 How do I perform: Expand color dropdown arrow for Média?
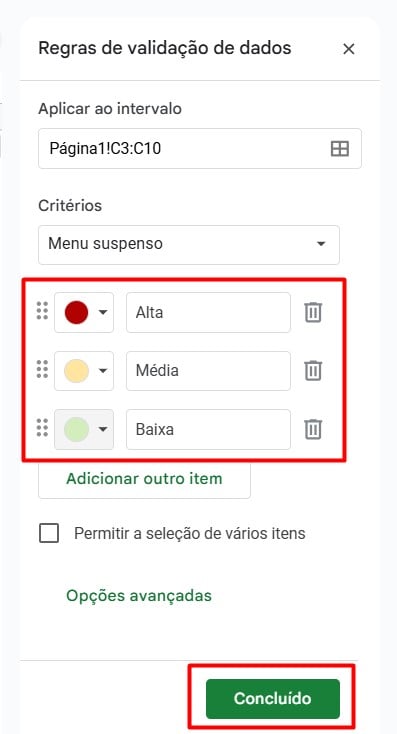click(x=103, y=371)
